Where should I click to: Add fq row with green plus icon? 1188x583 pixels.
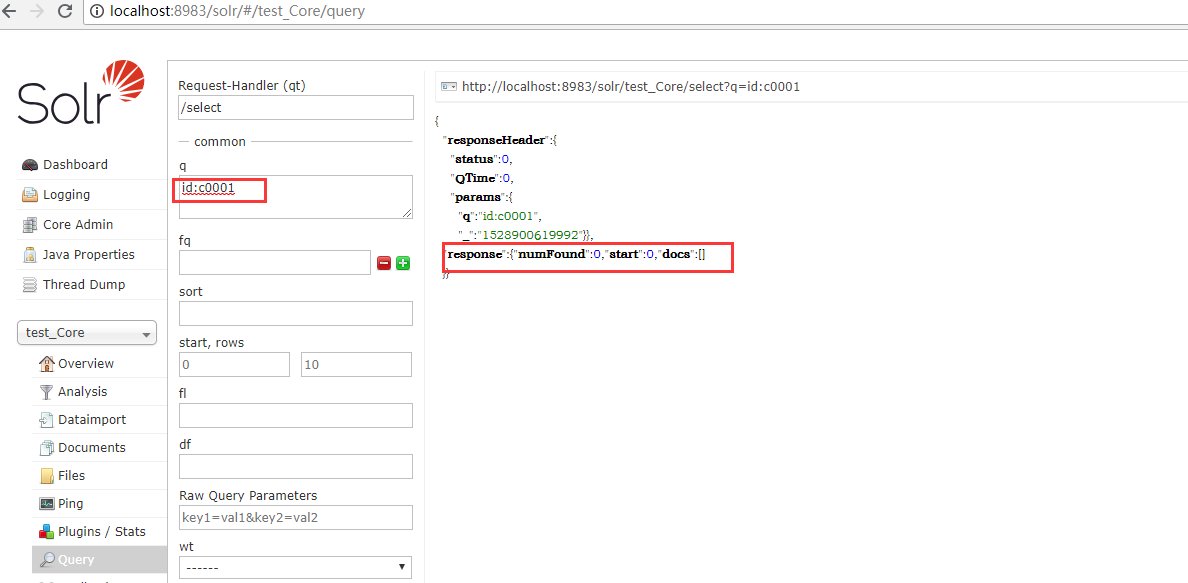(403, 263)
